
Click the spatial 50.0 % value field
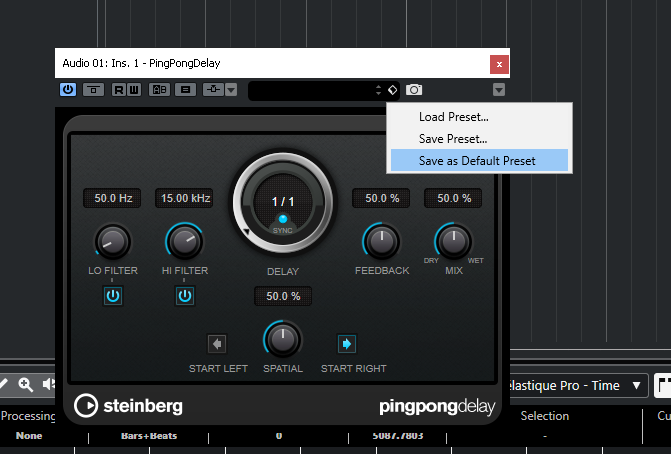click(x=283, y=296)
